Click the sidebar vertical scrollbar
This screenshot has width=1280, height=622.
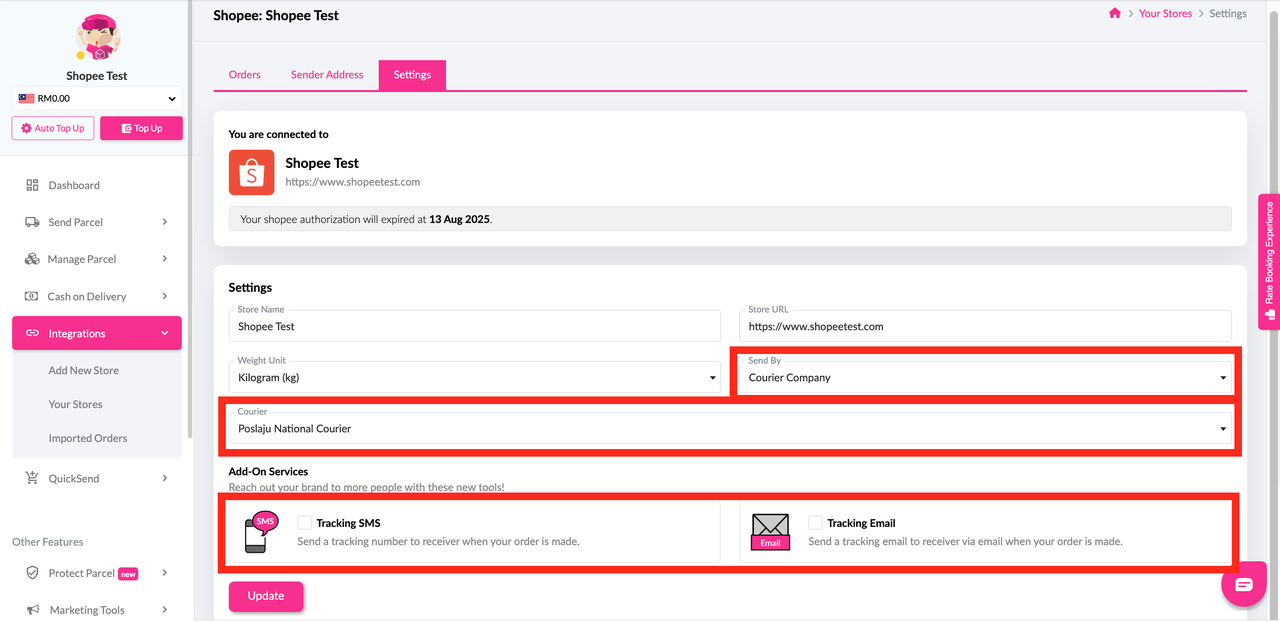coord(190,220)
